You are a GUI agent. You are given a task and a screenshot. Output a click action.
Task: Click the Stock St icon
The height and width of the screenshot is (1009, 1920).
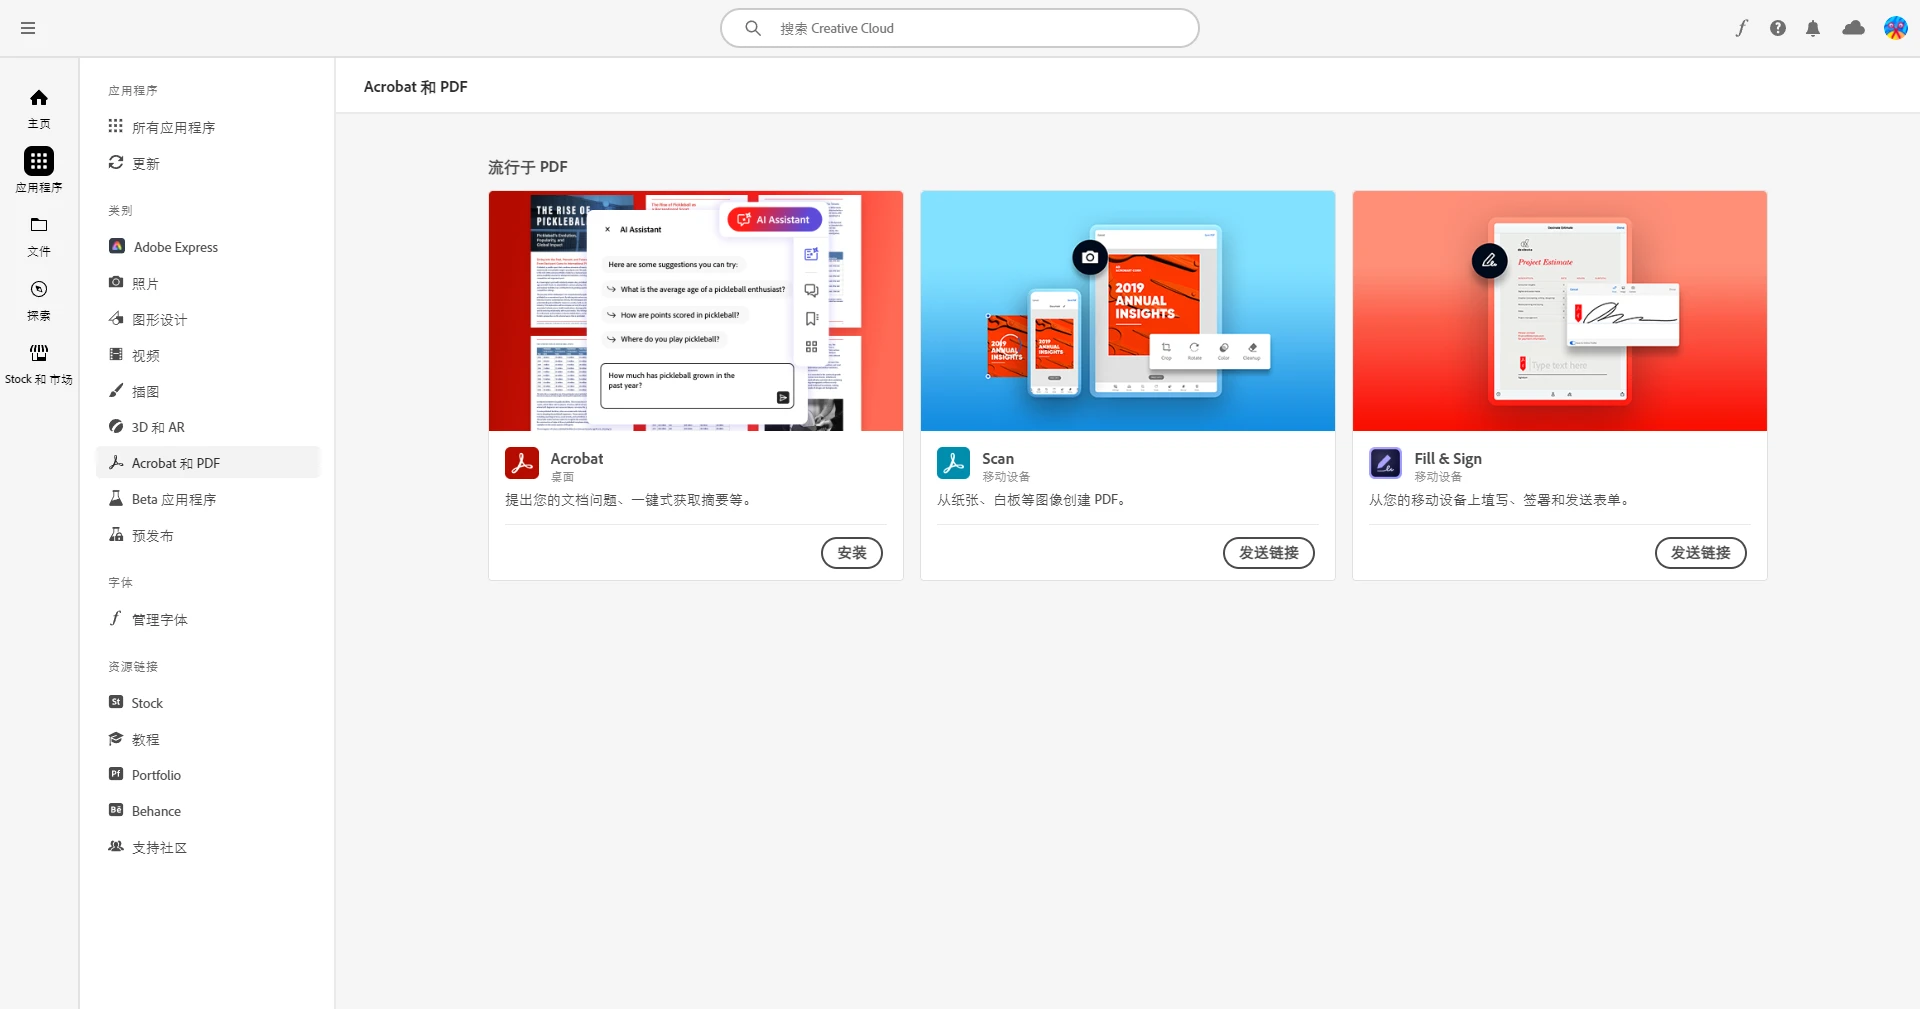point(116,702)
